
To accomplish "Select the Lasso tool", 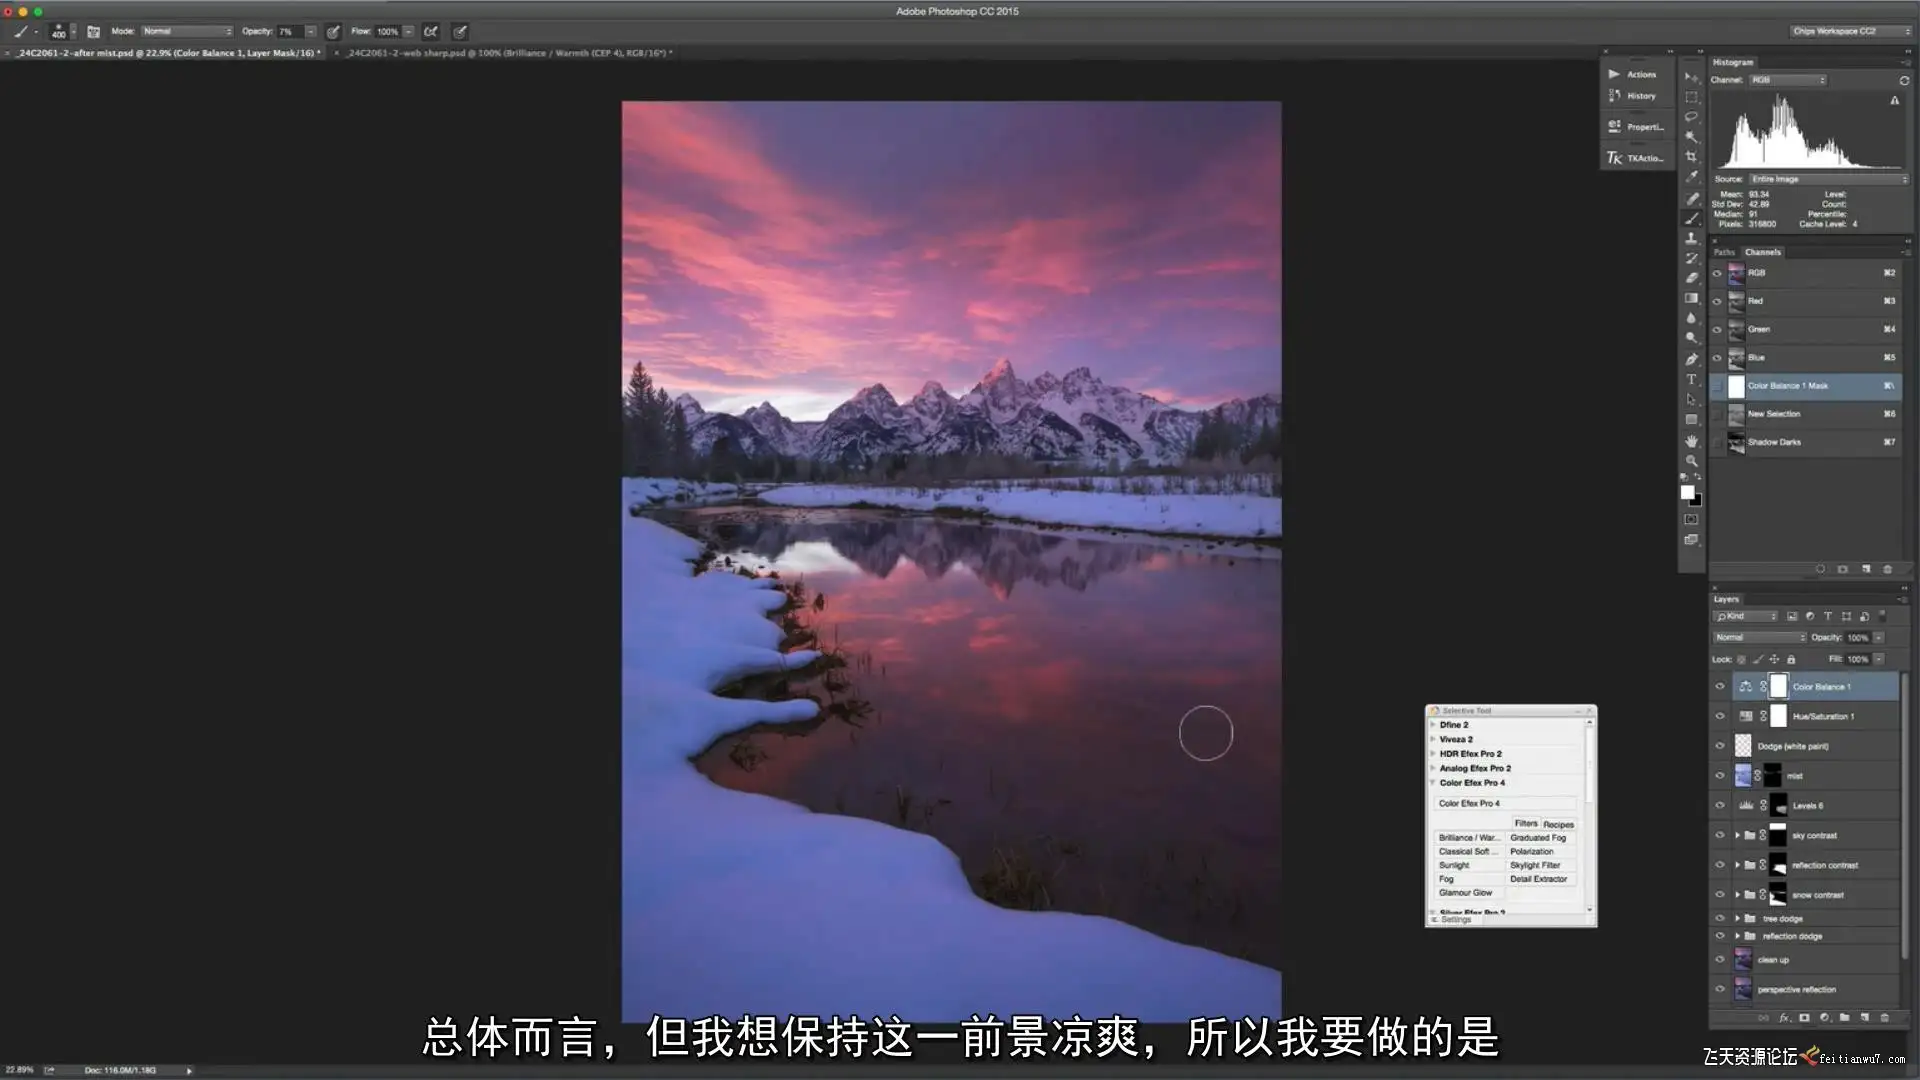I will pos(1691,117).
